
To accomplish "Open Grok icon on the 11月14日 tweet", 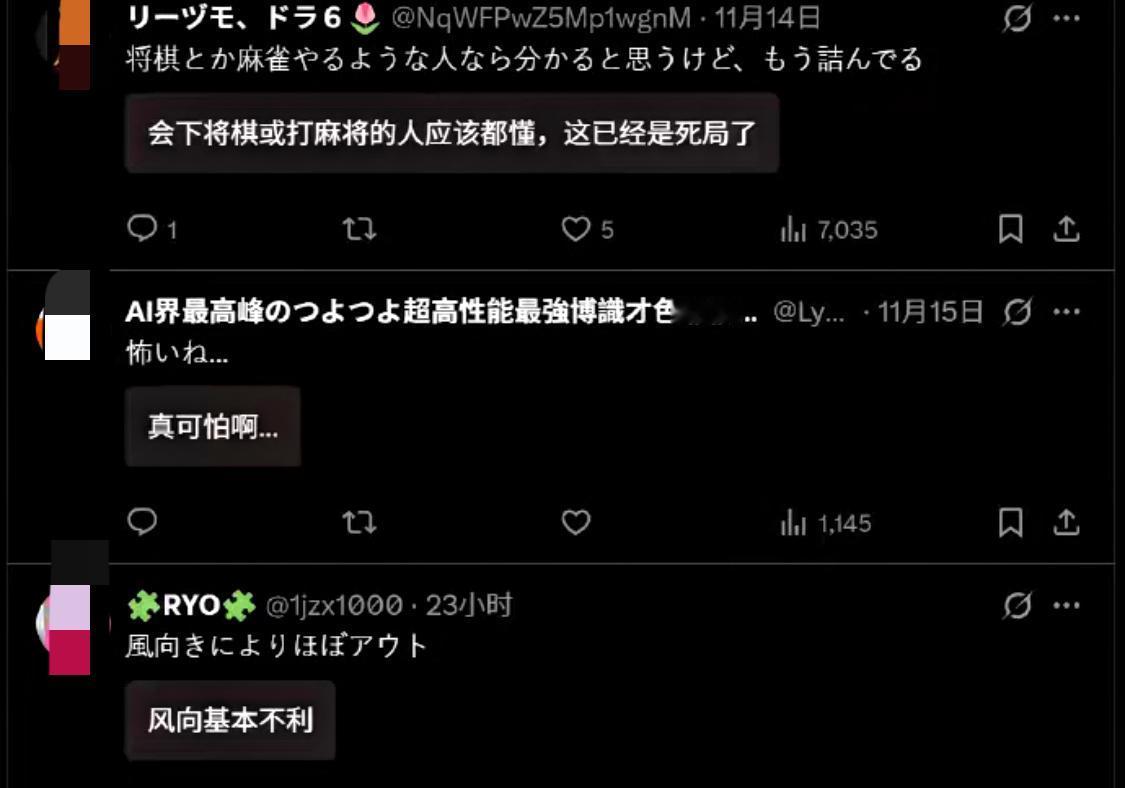I will click(1017, 18).
